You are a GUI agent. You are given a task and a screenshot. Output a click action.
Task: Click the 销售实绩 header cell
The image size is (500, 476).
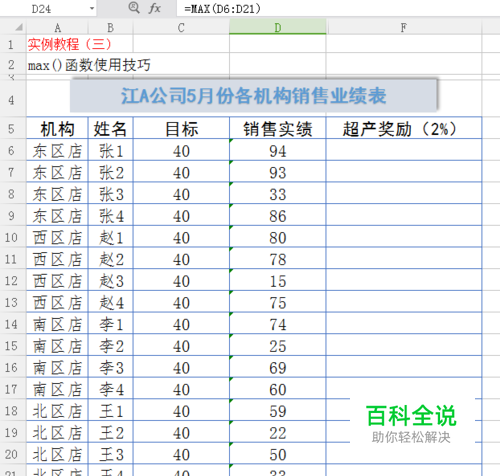click(x=278, y=128)
